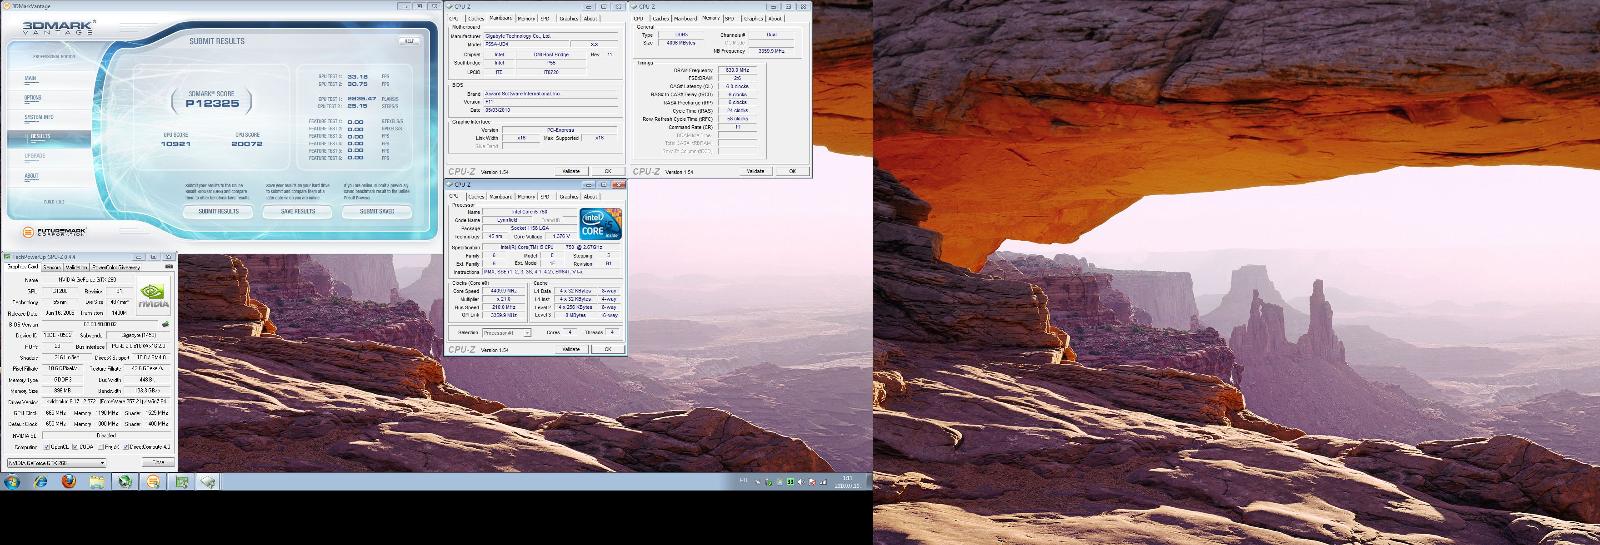Launch Internet Explorer from the taskbar

click(41, 481)
